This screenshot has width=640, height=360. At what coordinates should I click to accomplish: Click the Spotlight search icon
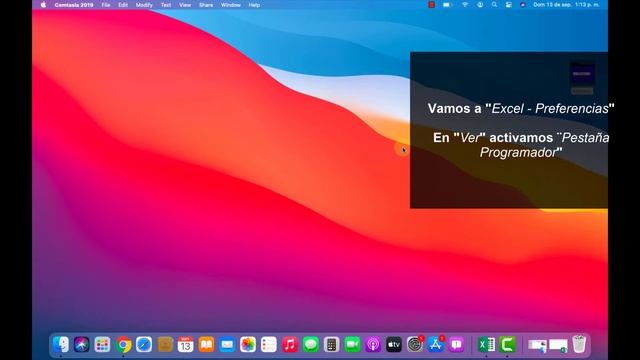[x=494, y=5]
